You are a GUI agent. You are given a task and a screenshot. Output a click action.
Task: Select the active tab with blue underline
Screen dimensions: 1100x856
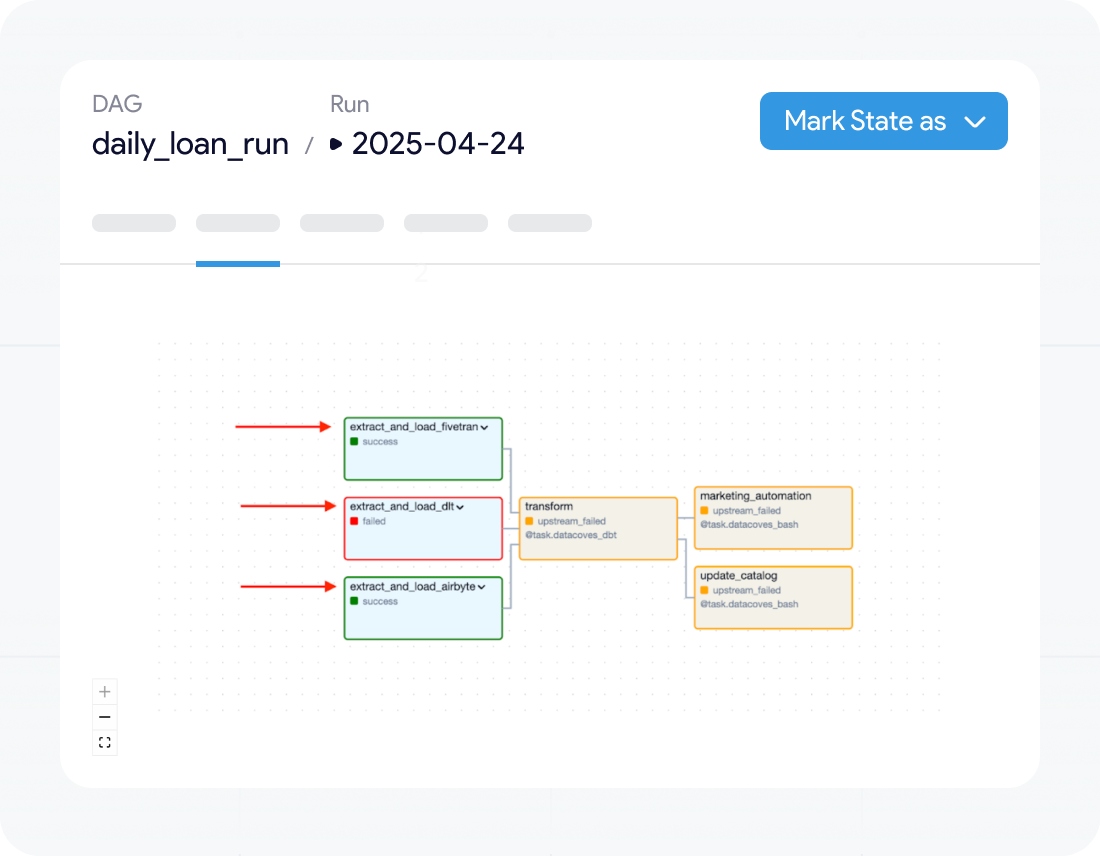coord(238,223)
